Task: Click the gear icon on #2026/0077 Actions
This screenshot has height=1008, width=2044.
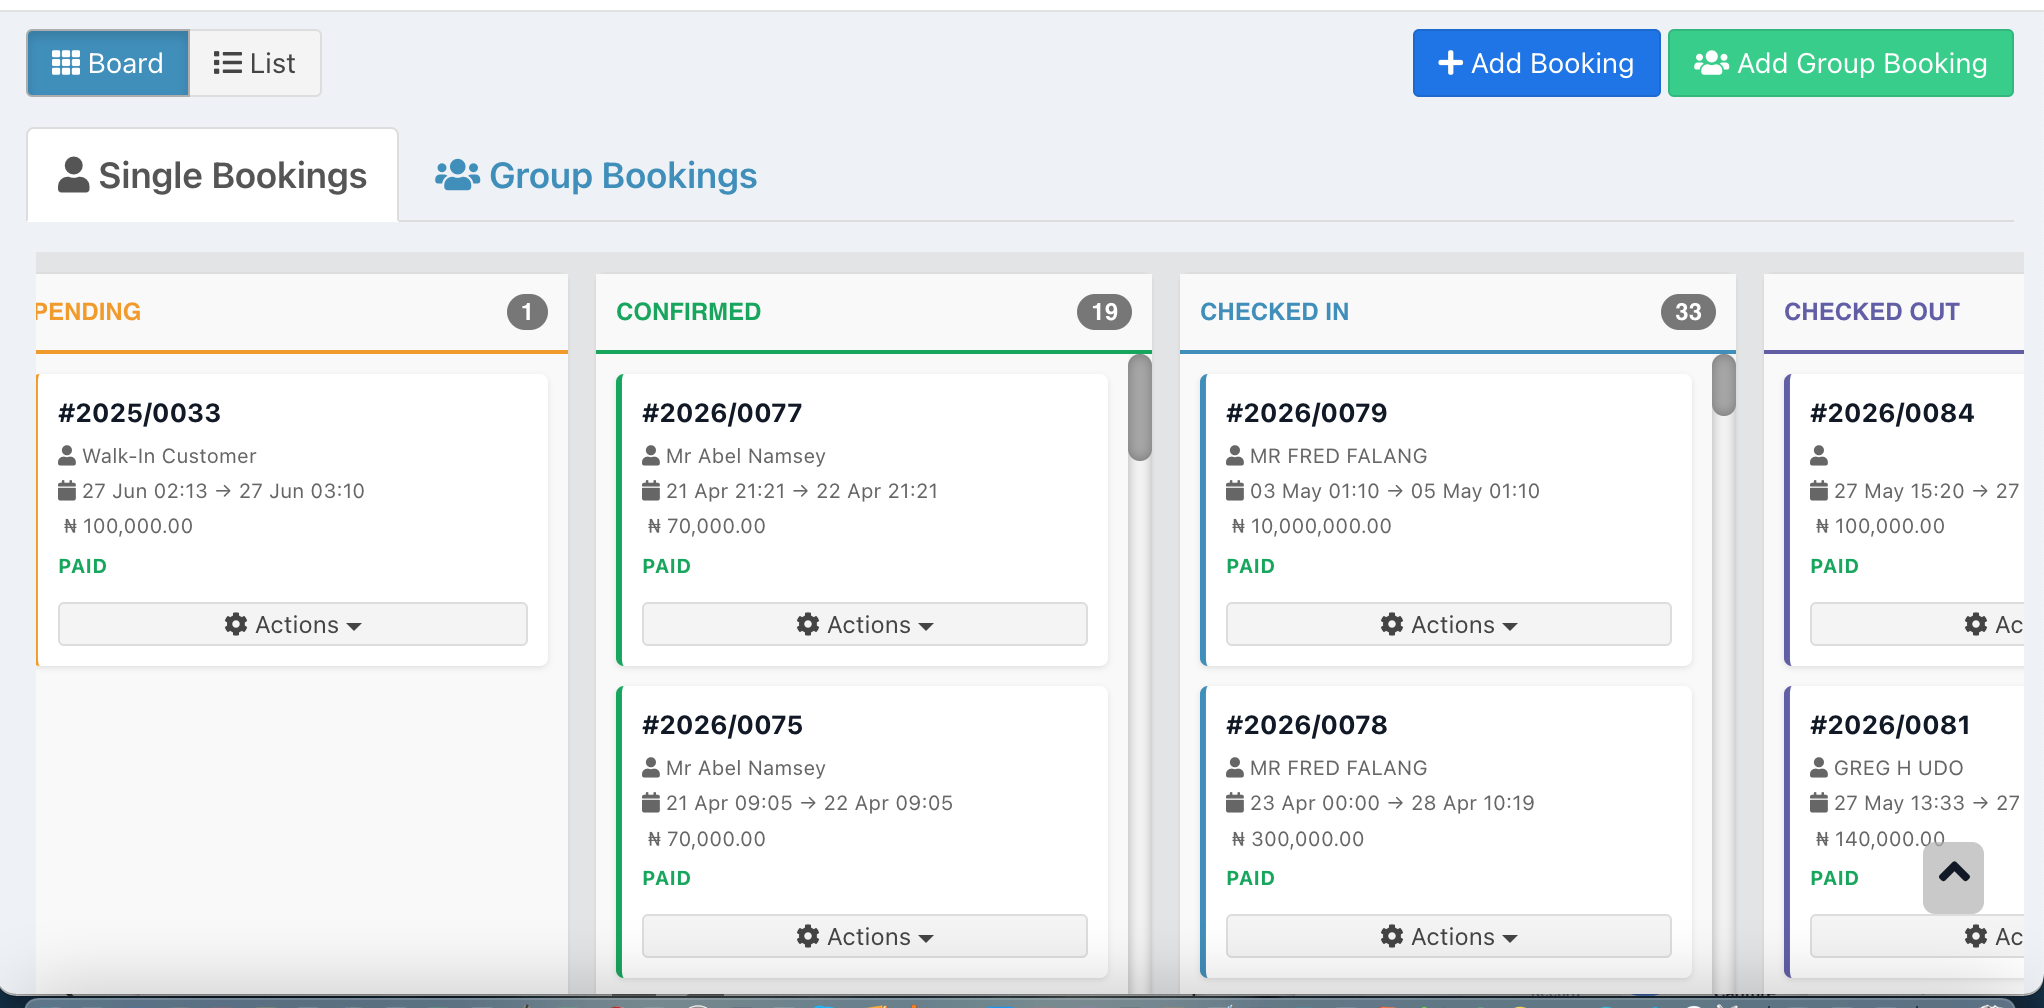Action: (808, 624)
